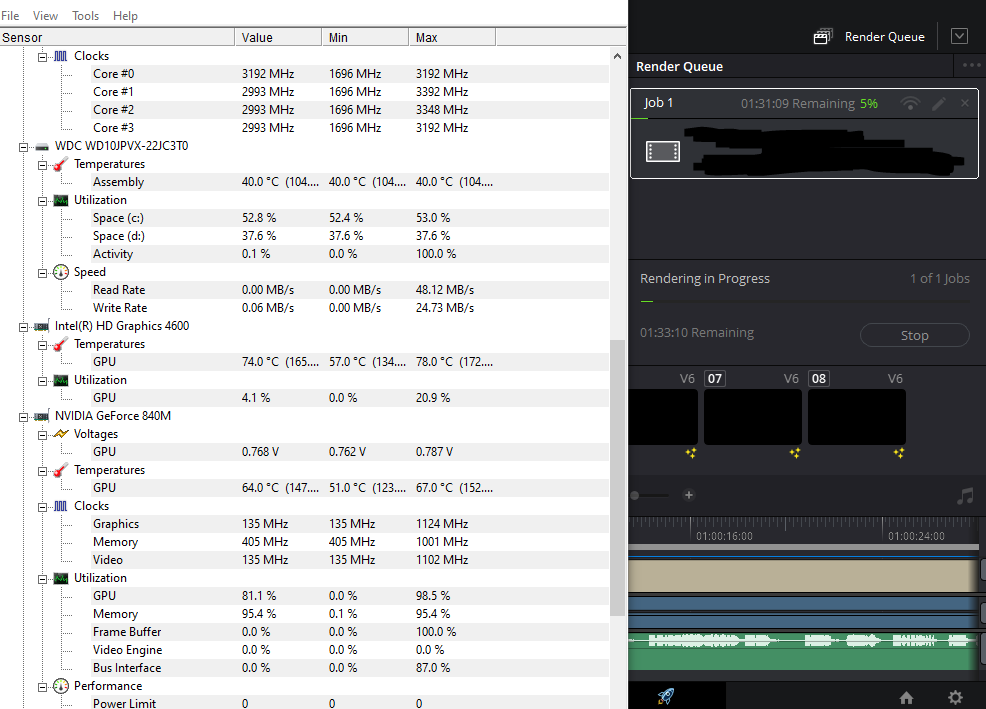This screenshot has width=986, height=709.
Task: Remove Job 1 with the X icon
Action: pyautogui.click(x=965, y=103)
